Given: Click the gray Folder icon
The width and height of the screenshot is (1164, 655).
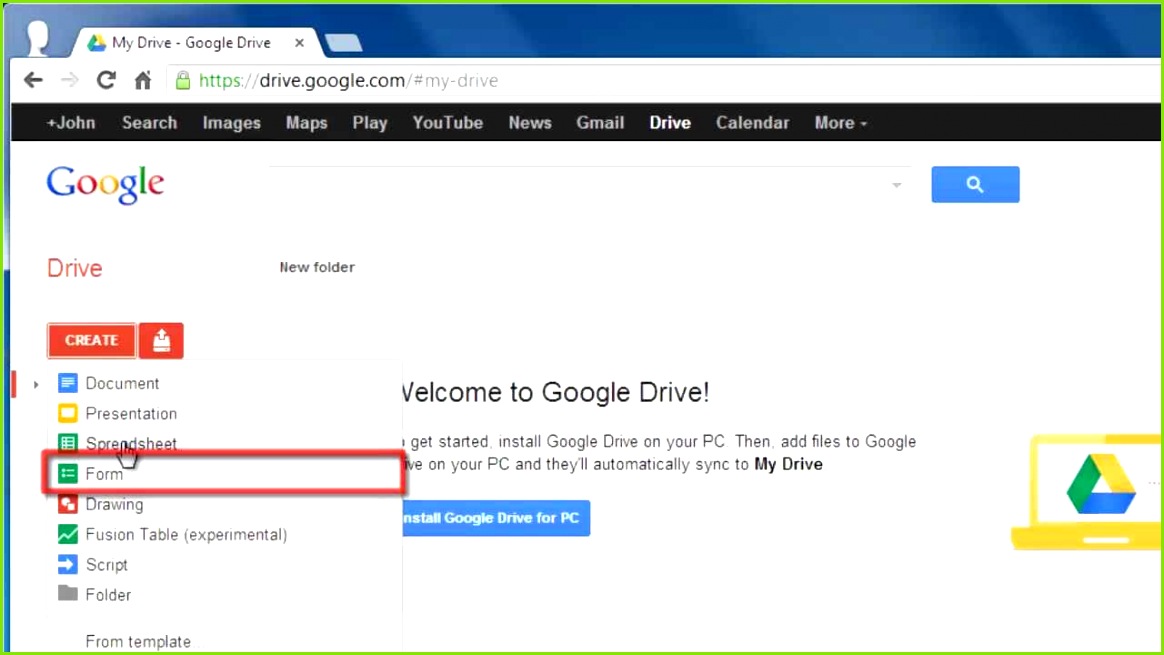Looking at the screenshot, I should coord(68,593).
